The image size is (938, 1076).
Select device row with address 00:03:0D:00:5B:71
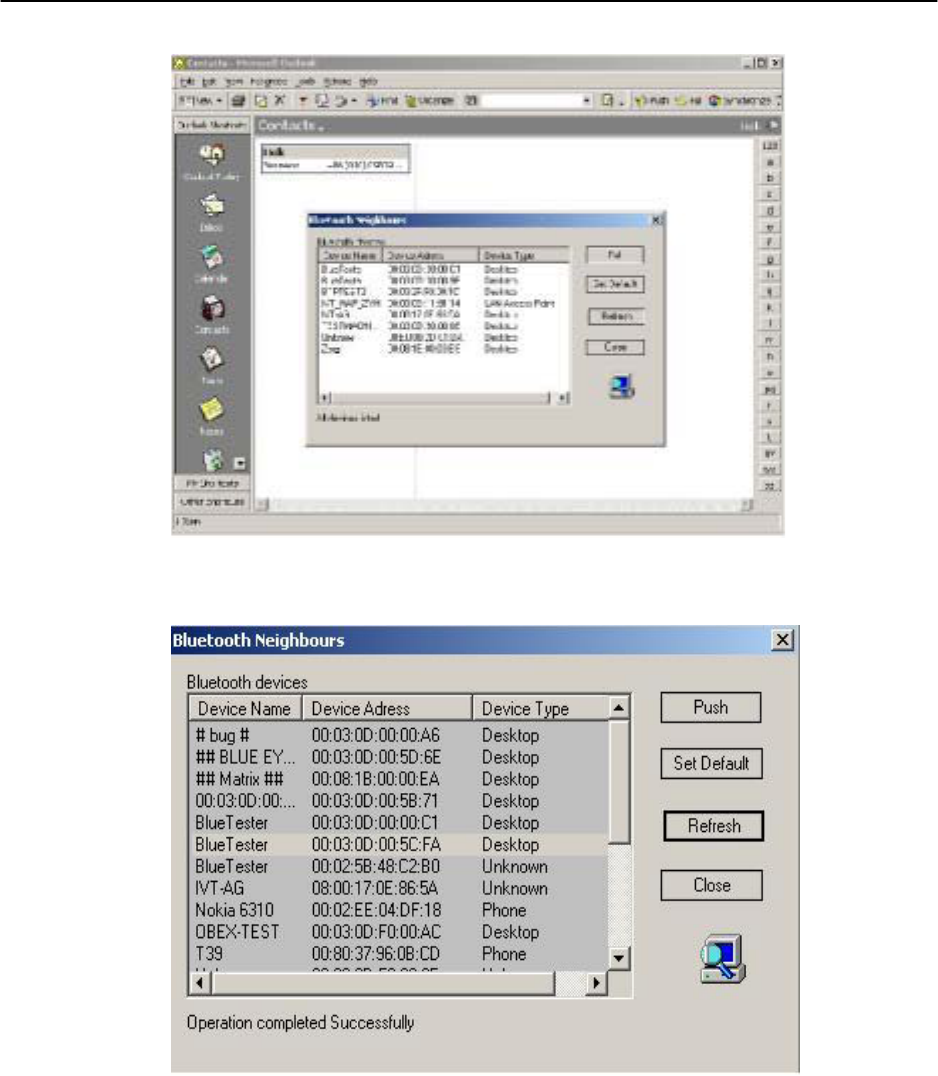click(x=399, y=801)
